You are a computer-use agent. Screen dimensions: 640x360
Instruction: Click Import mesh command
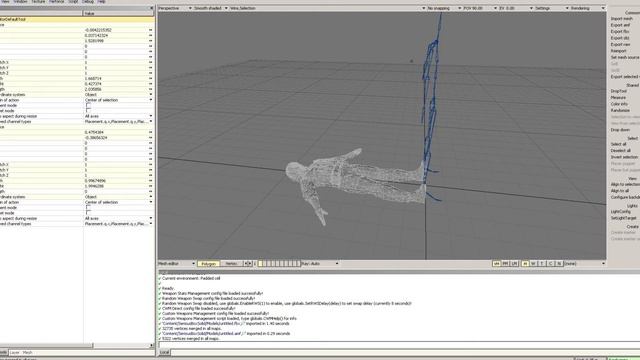coord(622,19)
